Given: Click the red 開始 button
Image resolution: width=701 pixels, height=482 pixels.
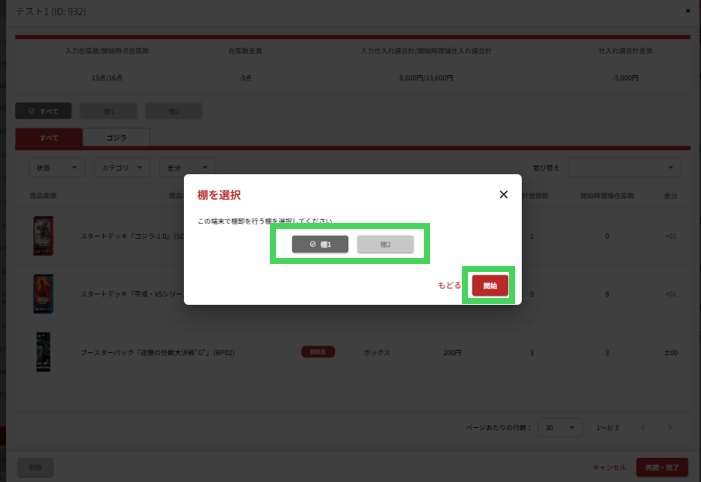Looking at the screenshot, I should pos(490,285).
